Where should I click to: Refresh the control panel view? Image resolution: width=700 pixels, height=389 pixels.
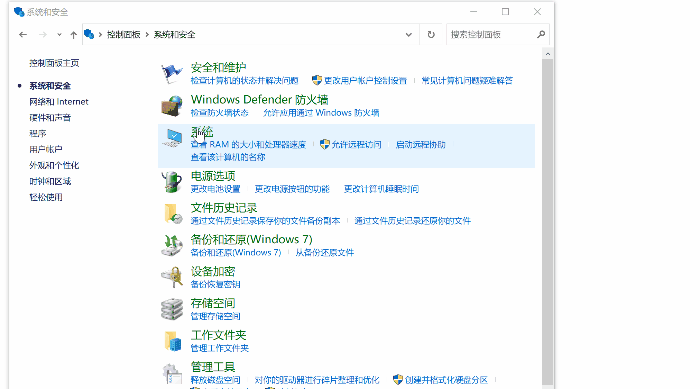pos(431,34)
